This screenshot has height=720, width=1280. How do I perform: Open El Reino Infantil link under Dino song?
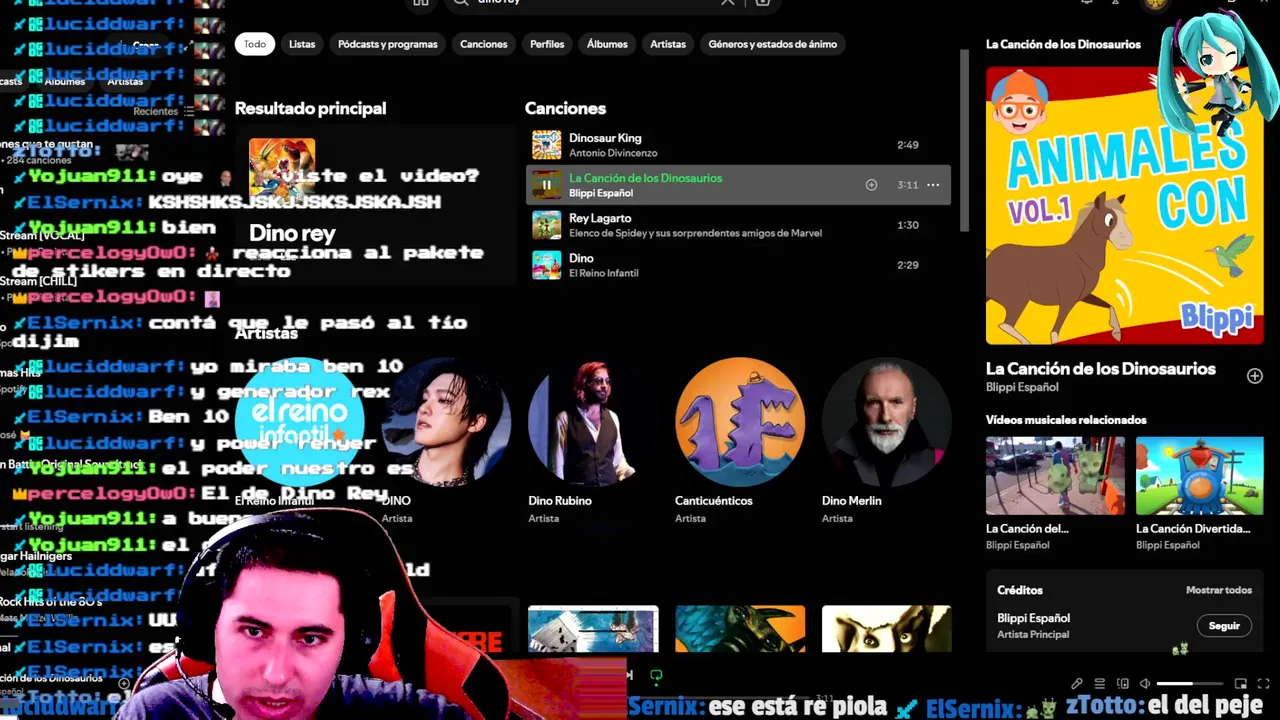[603, 273]
